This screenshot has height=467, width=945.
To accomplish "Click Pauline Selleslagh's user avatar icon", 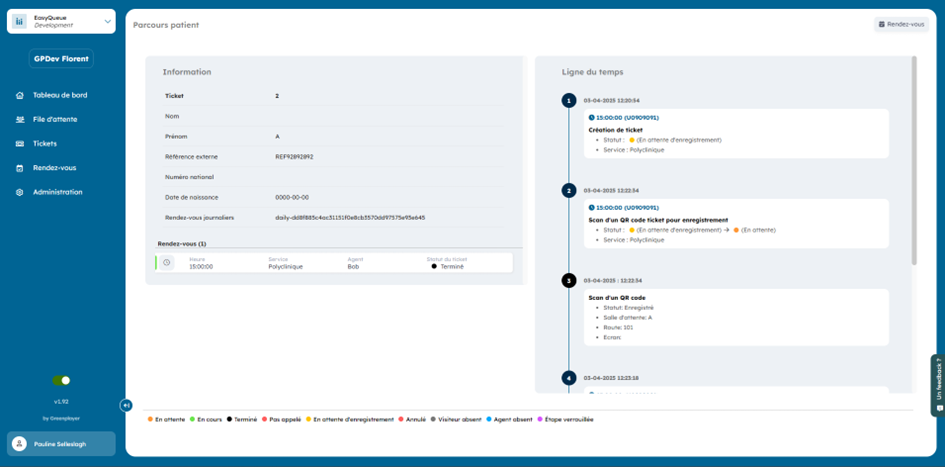I will (20, 444).
